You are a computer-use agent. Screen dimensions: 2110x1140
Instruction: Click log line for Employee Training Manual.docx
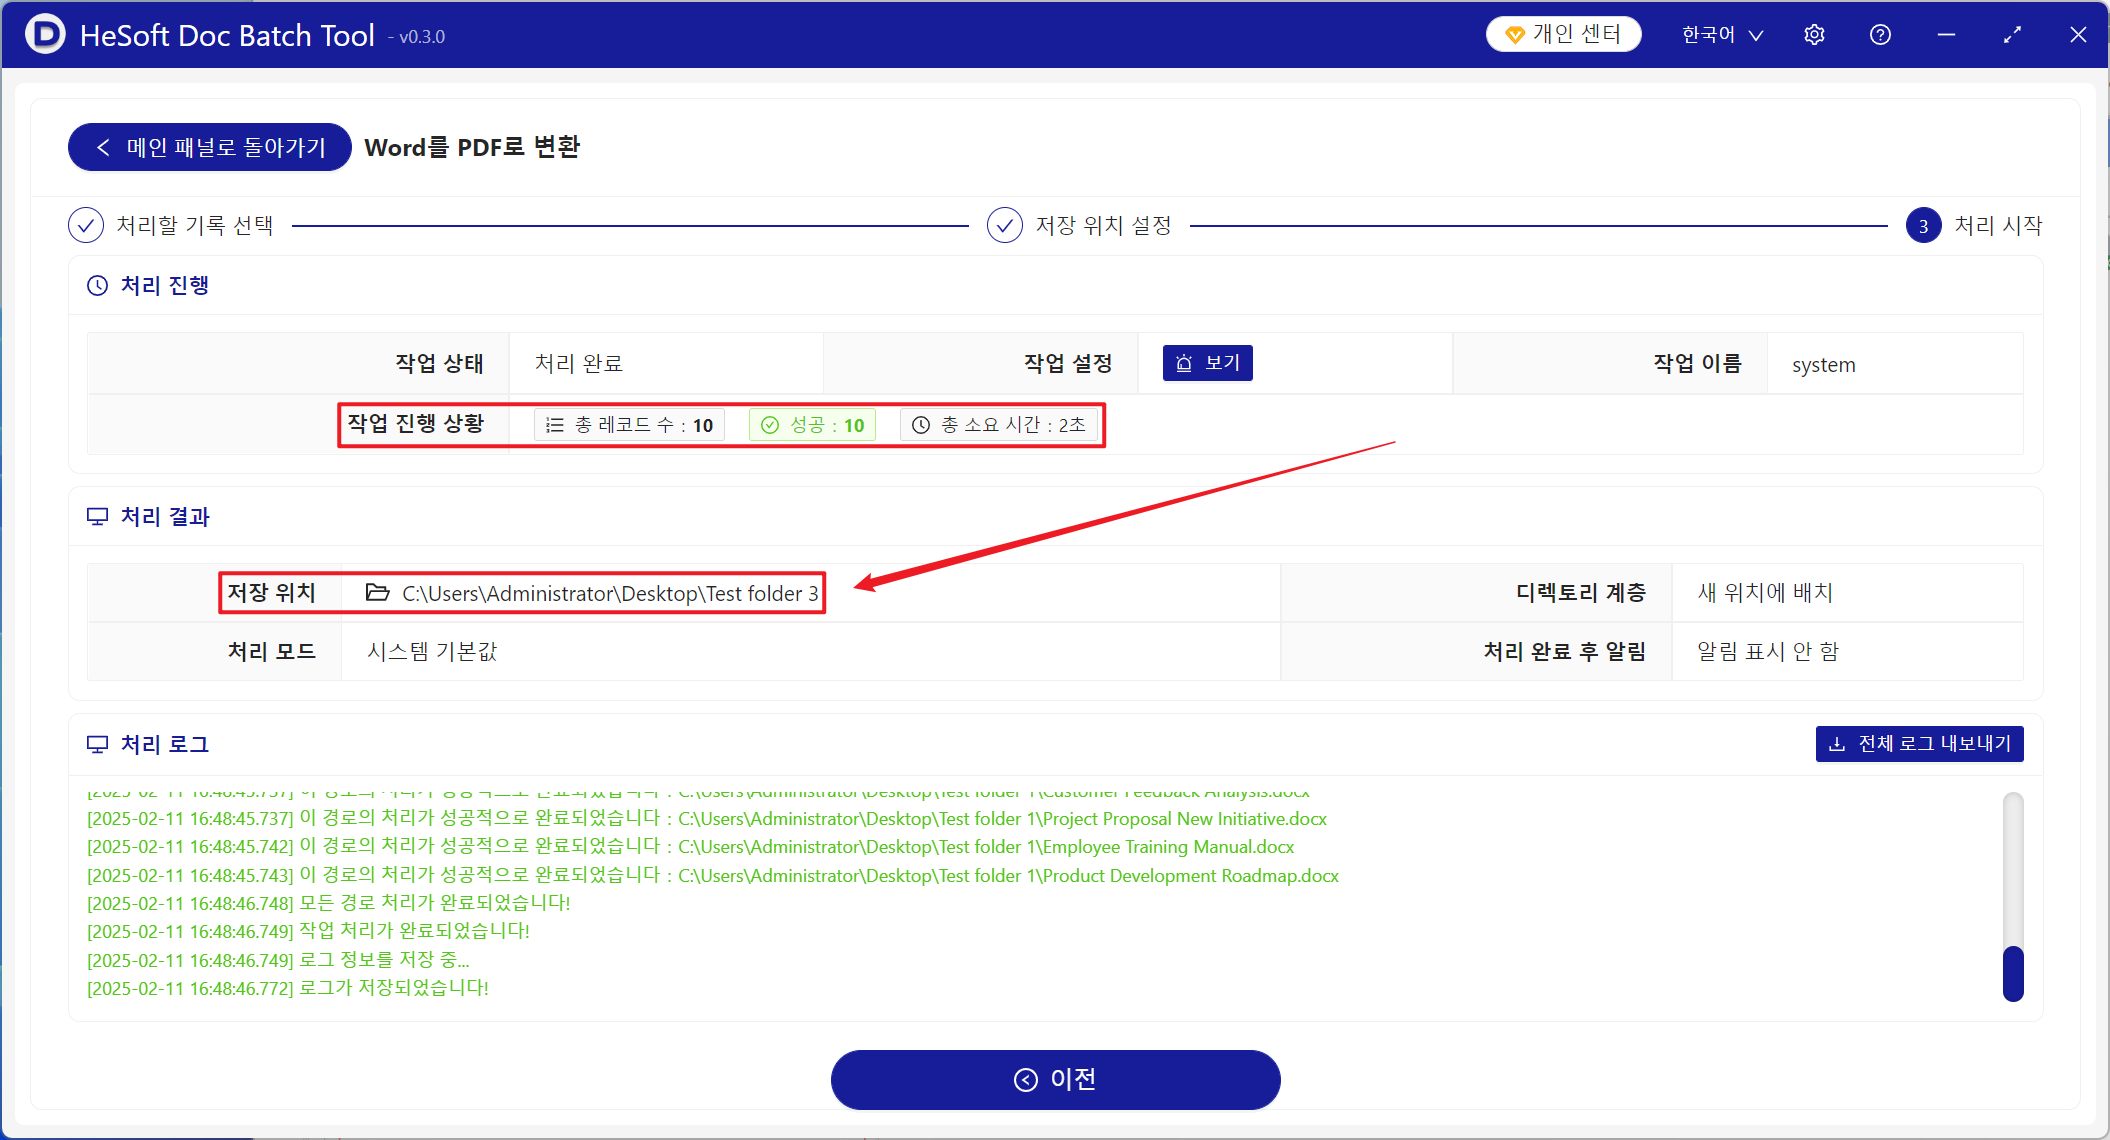(690, 847)
